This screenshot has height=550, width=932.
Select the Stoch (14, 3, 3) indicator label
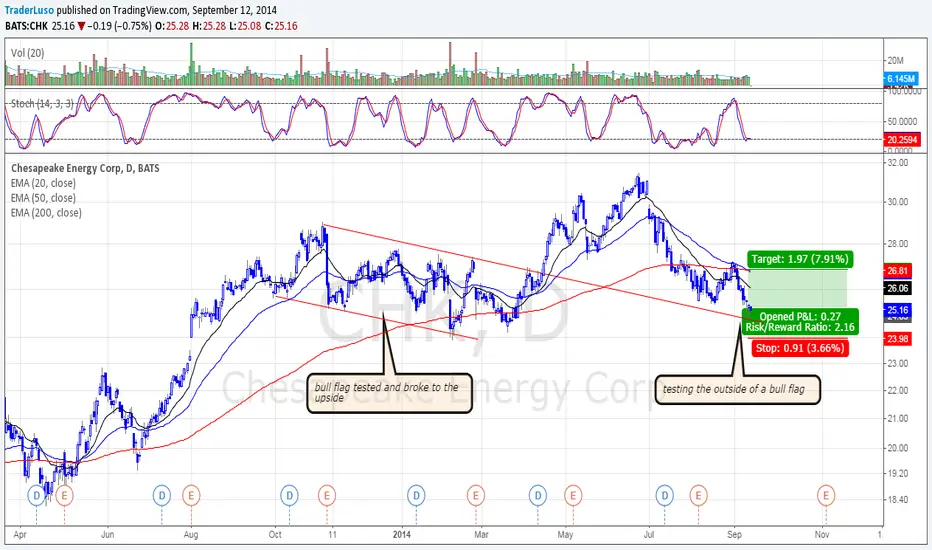tap(42, 103)
